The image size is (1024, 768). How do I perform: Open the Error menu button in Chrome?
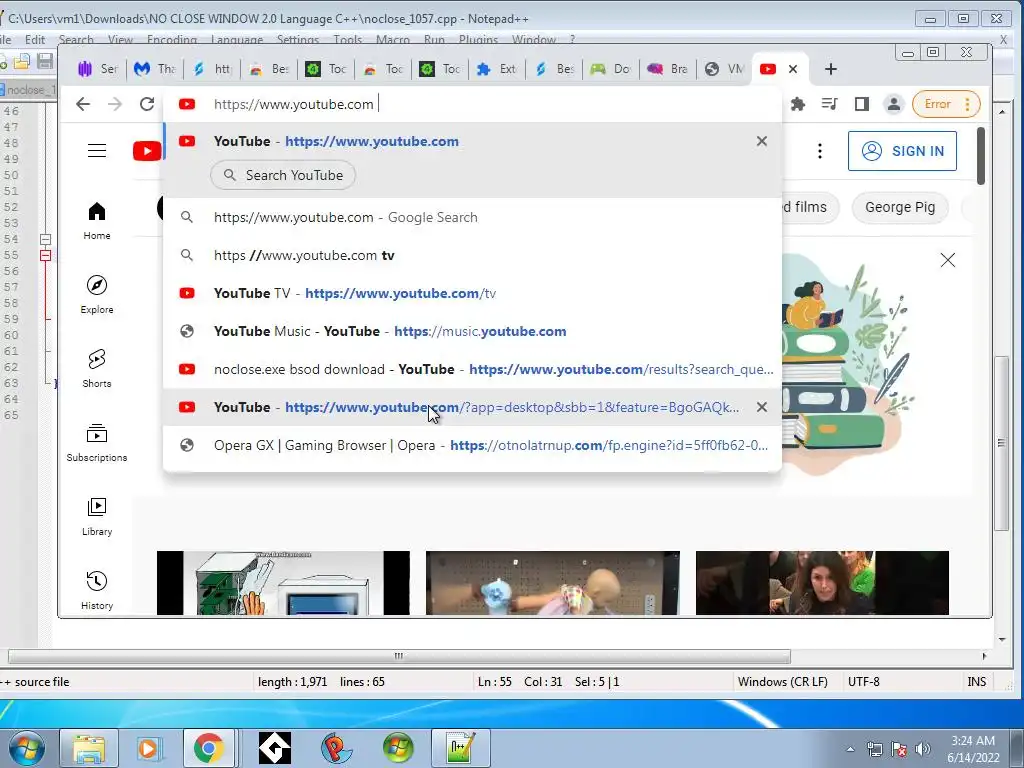point(946,104)
